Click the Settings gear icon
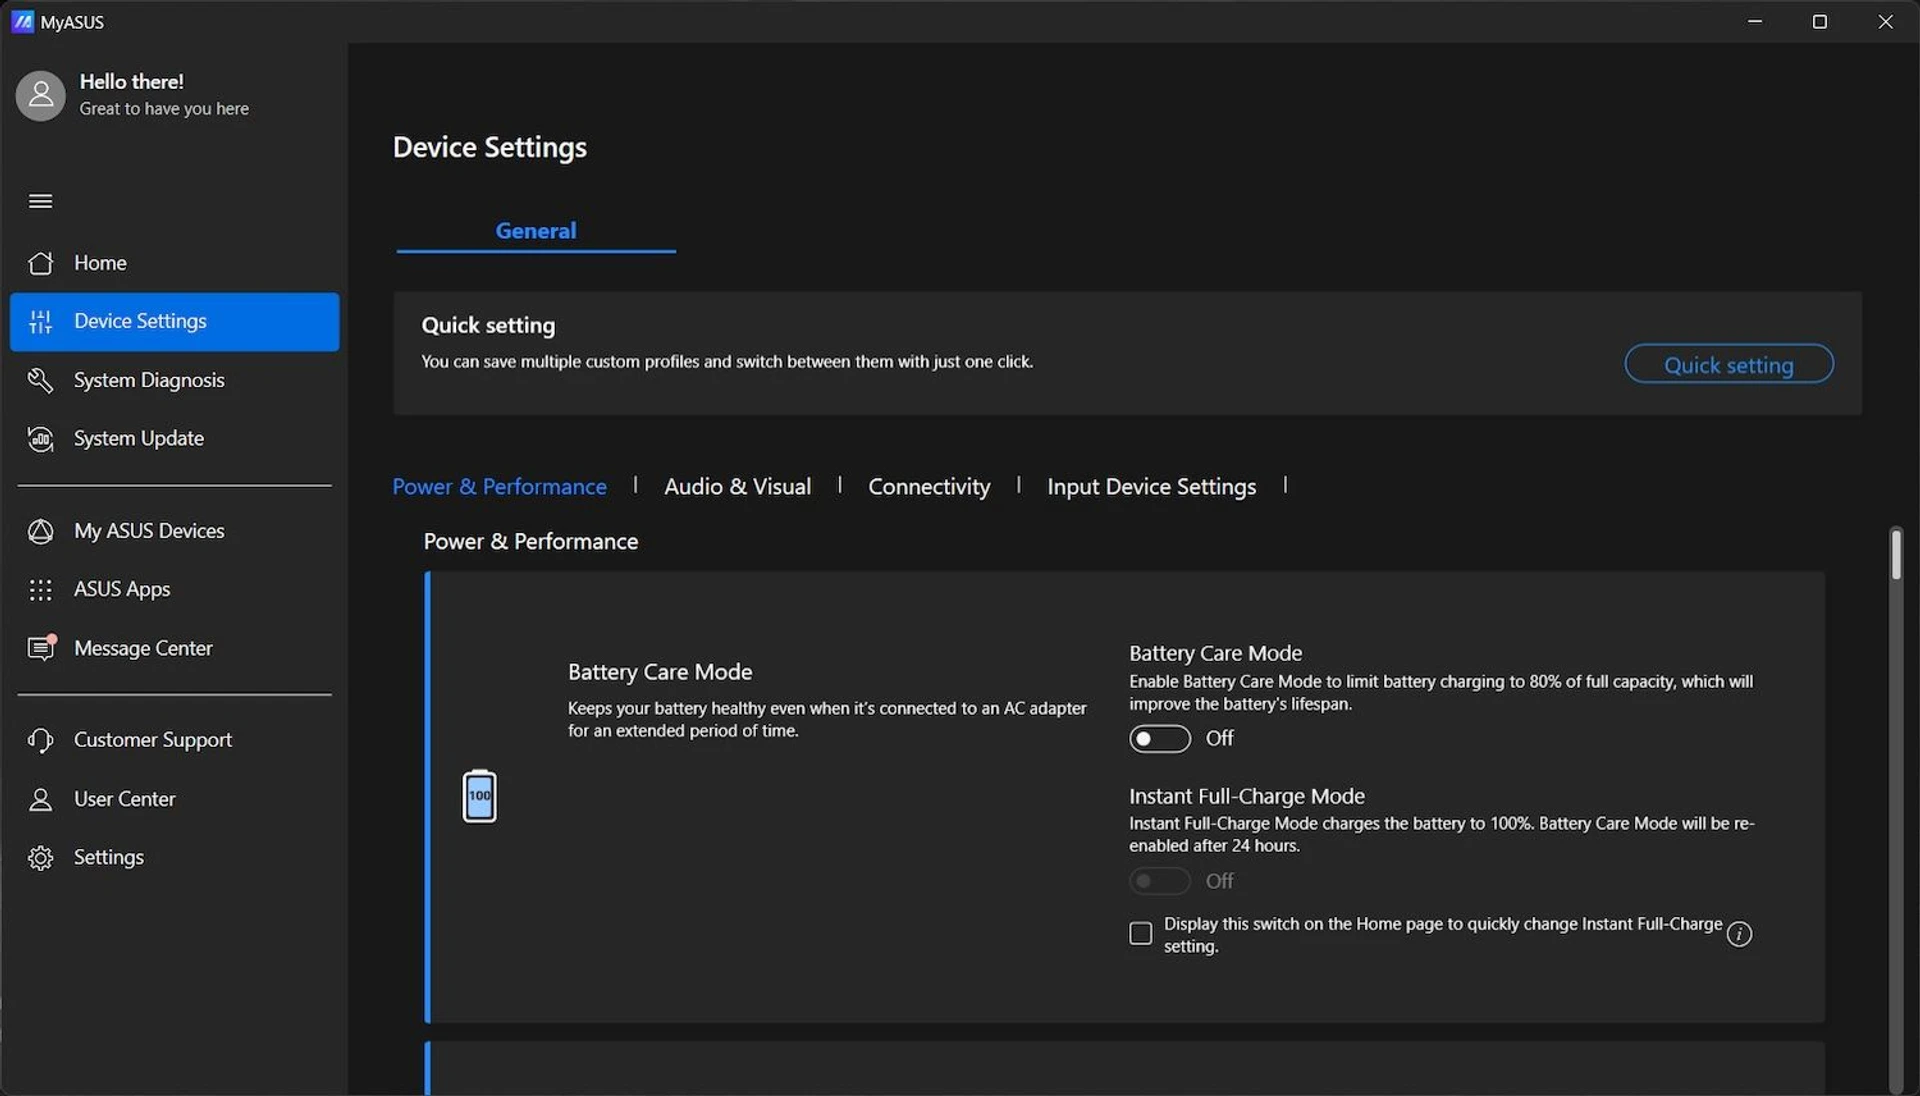 tap(41, 858)
